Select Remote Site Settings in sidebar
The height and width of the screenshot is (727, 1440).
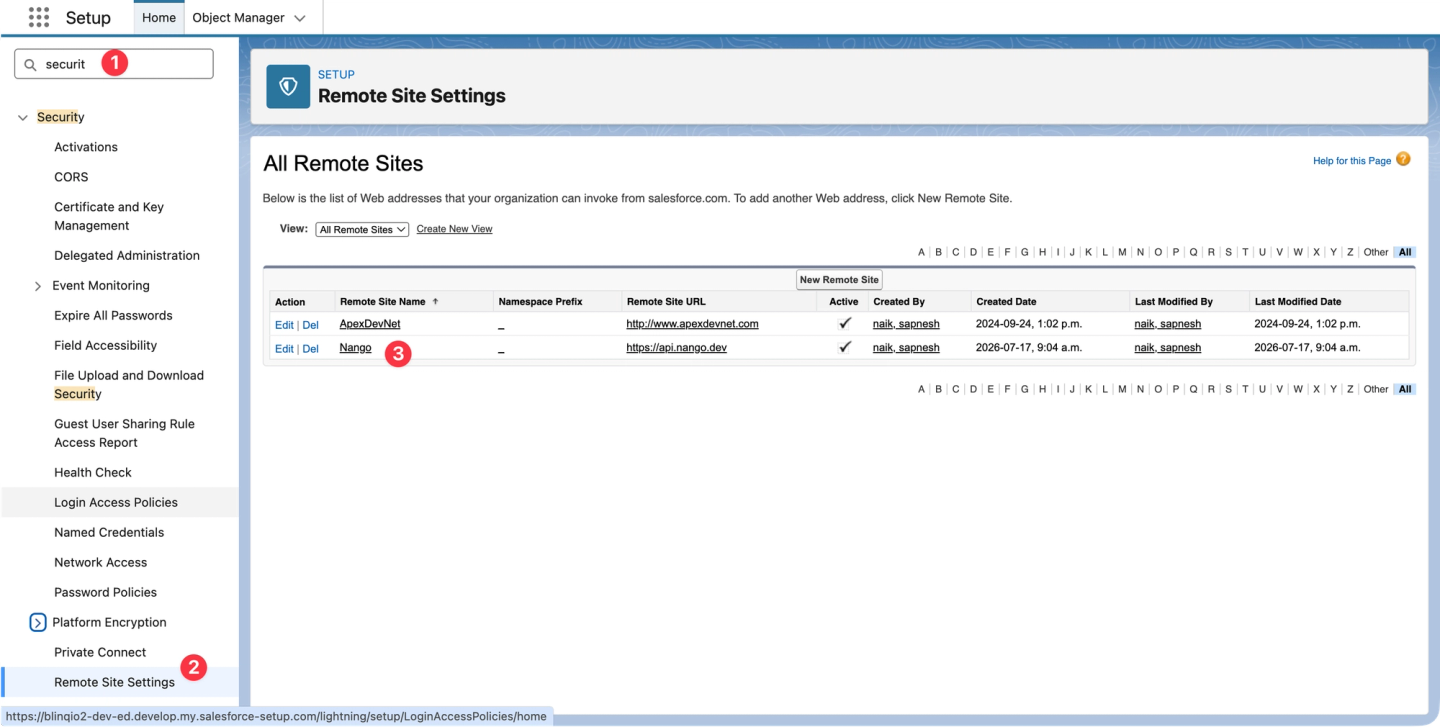114,682
